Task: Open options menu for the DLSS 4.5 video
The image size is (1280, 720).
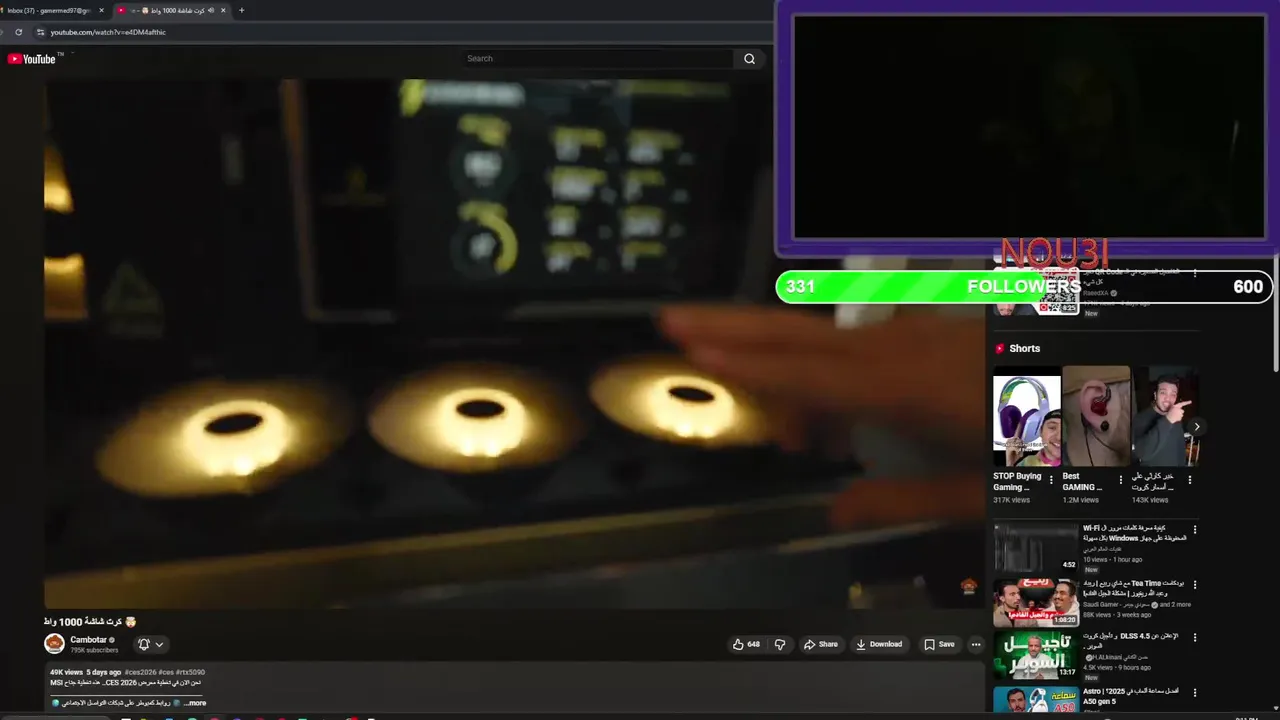Action: point(1194,637)
